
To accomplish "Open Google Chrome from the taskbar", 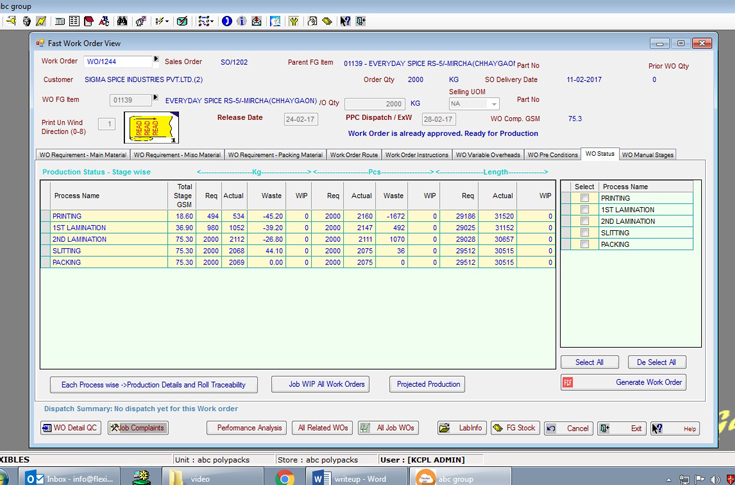I will (285, 477).
